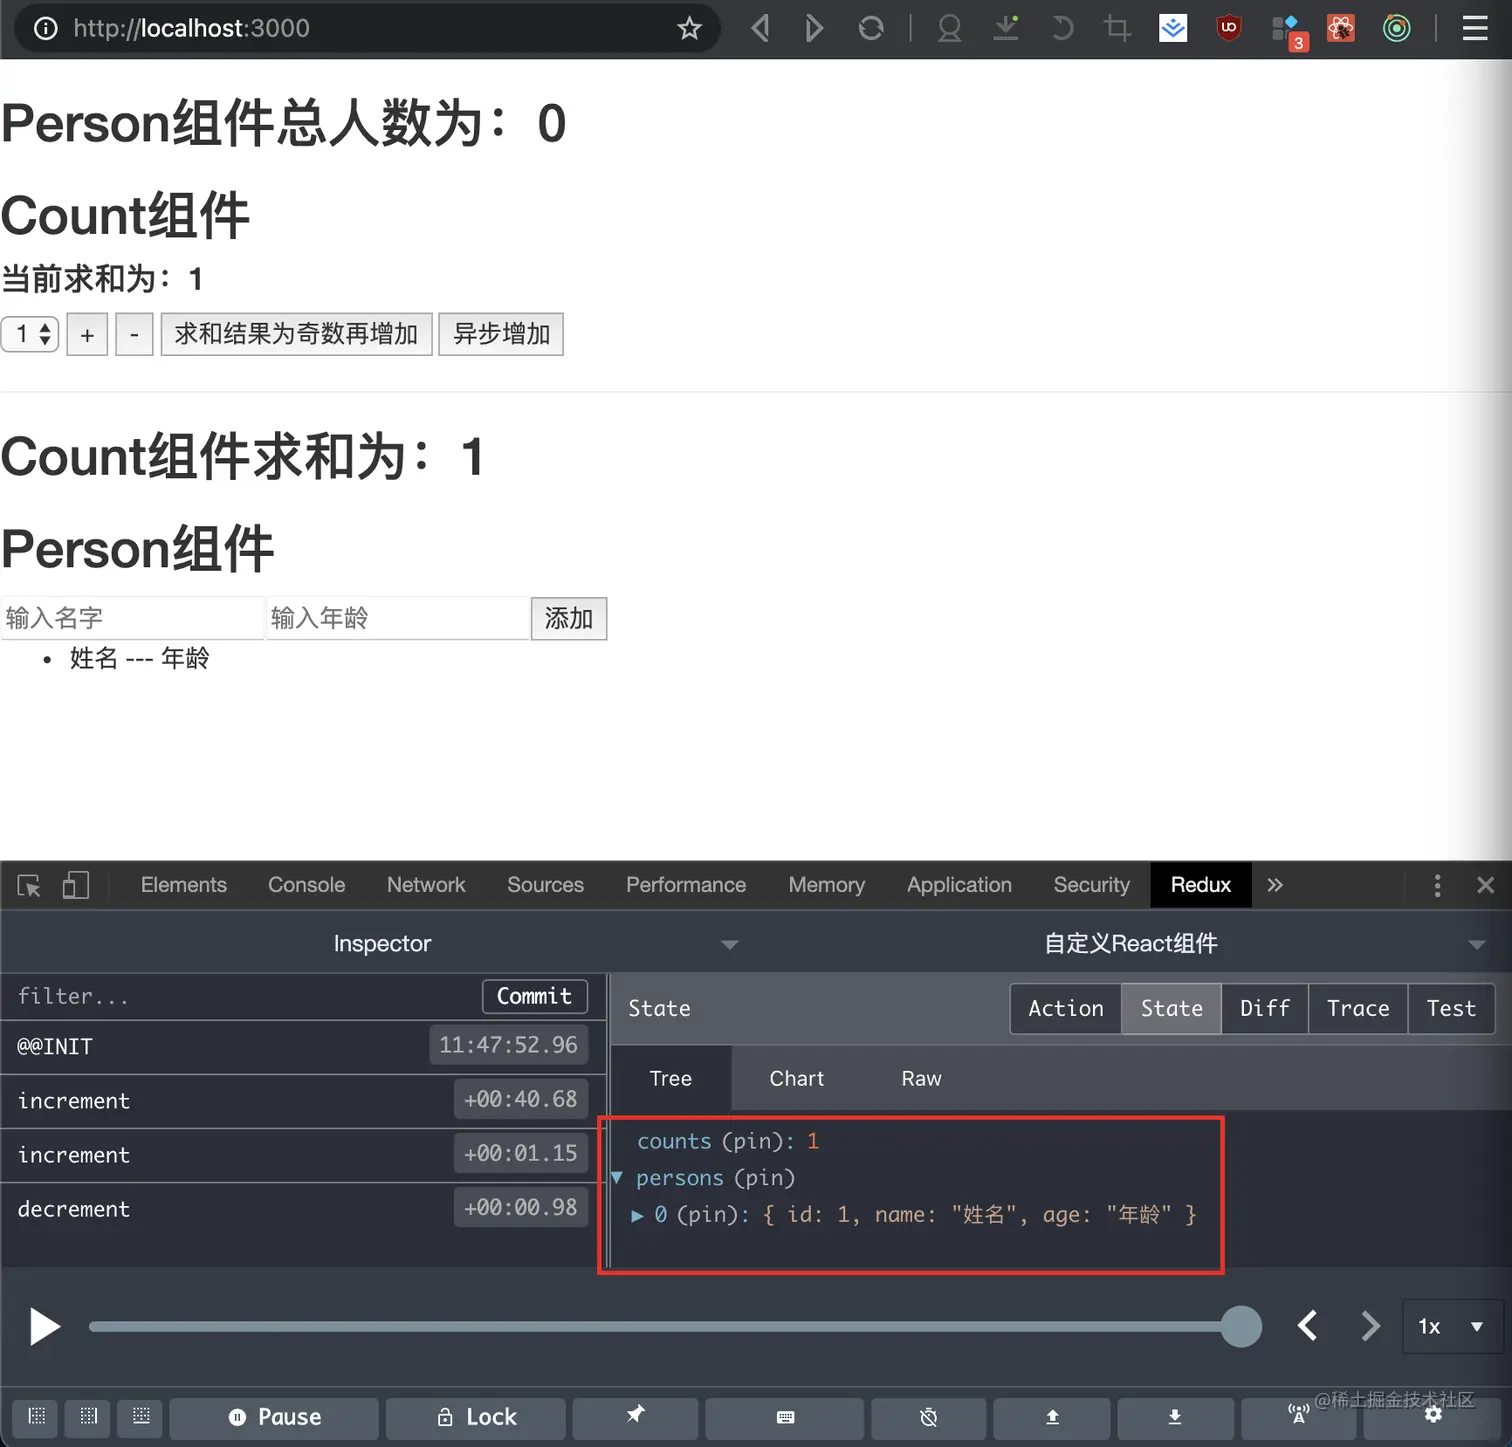Expand the persons item 0 node
1512x1447 pixels.
click(x=637, y=1215)
